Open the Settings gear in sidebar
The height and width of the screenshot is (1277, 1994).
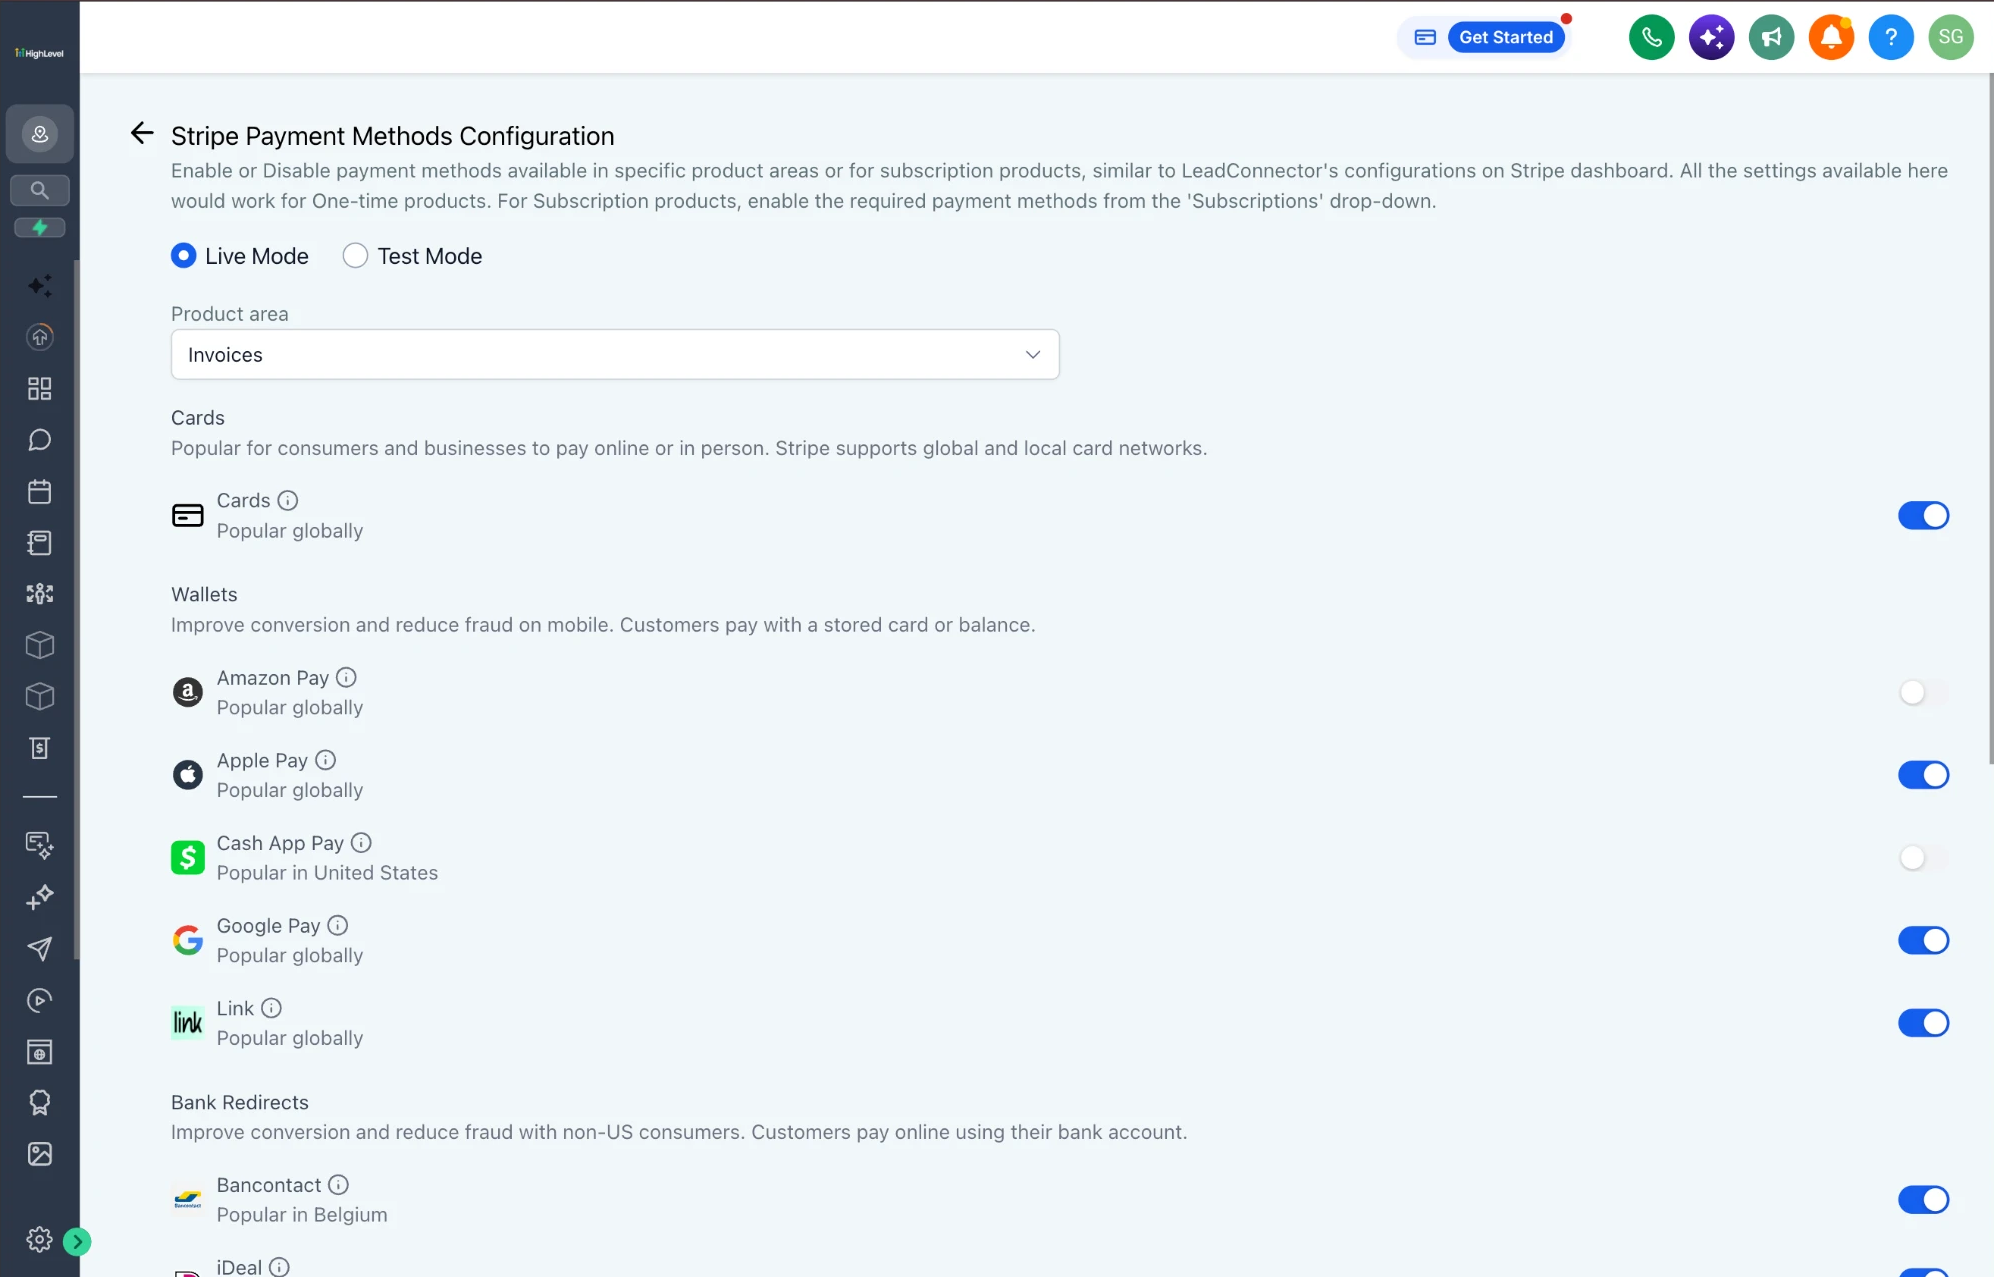(40, 1240)
